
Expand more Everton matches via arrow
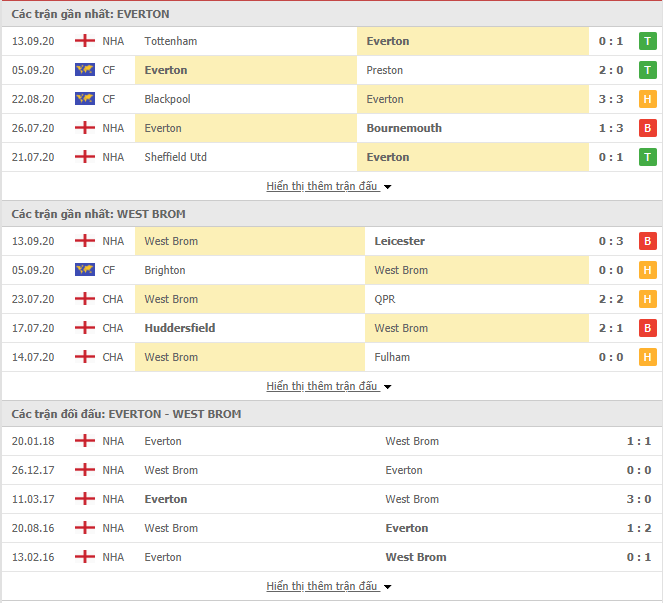(387, 186)
